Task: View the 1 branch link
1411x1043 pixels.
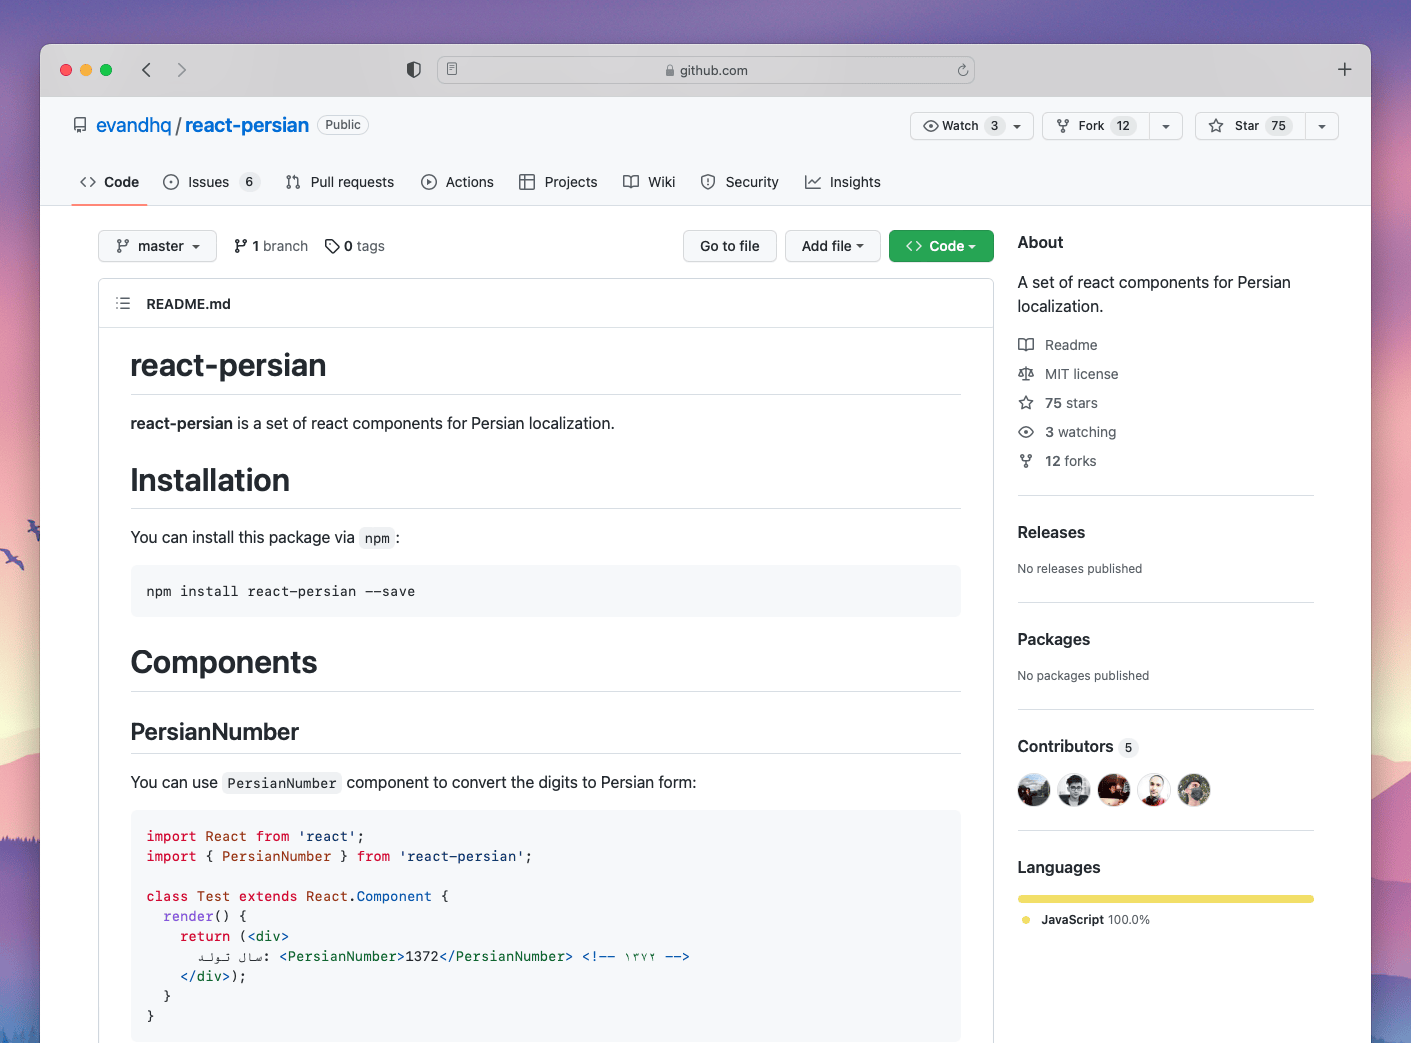Action: coord(271,246)
